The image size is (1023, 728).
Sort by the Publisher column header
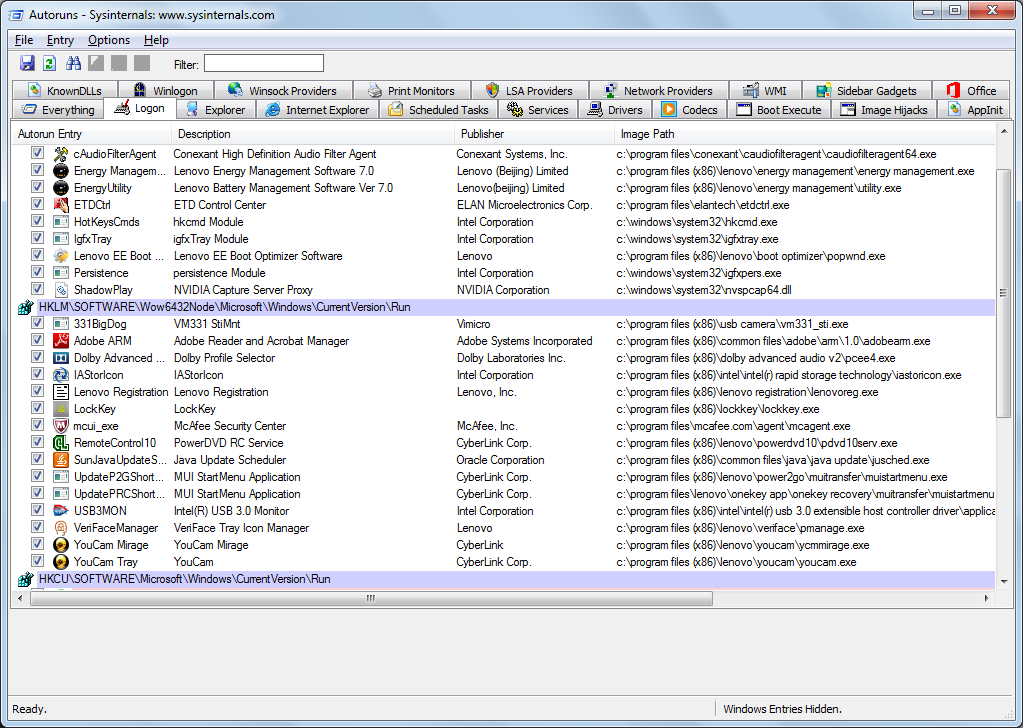(x=482, y=134)
